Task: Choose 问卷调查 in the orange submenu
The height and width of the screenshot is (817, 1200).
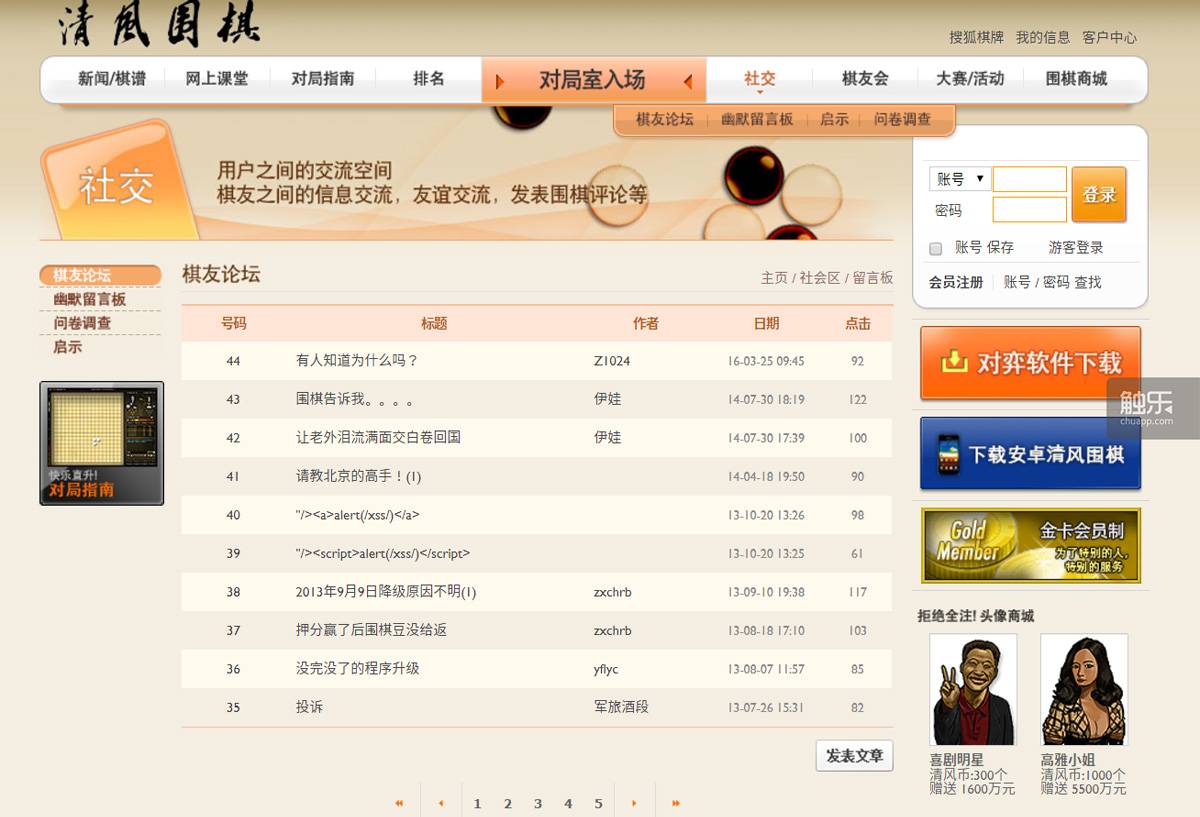Action: [902, 119]
